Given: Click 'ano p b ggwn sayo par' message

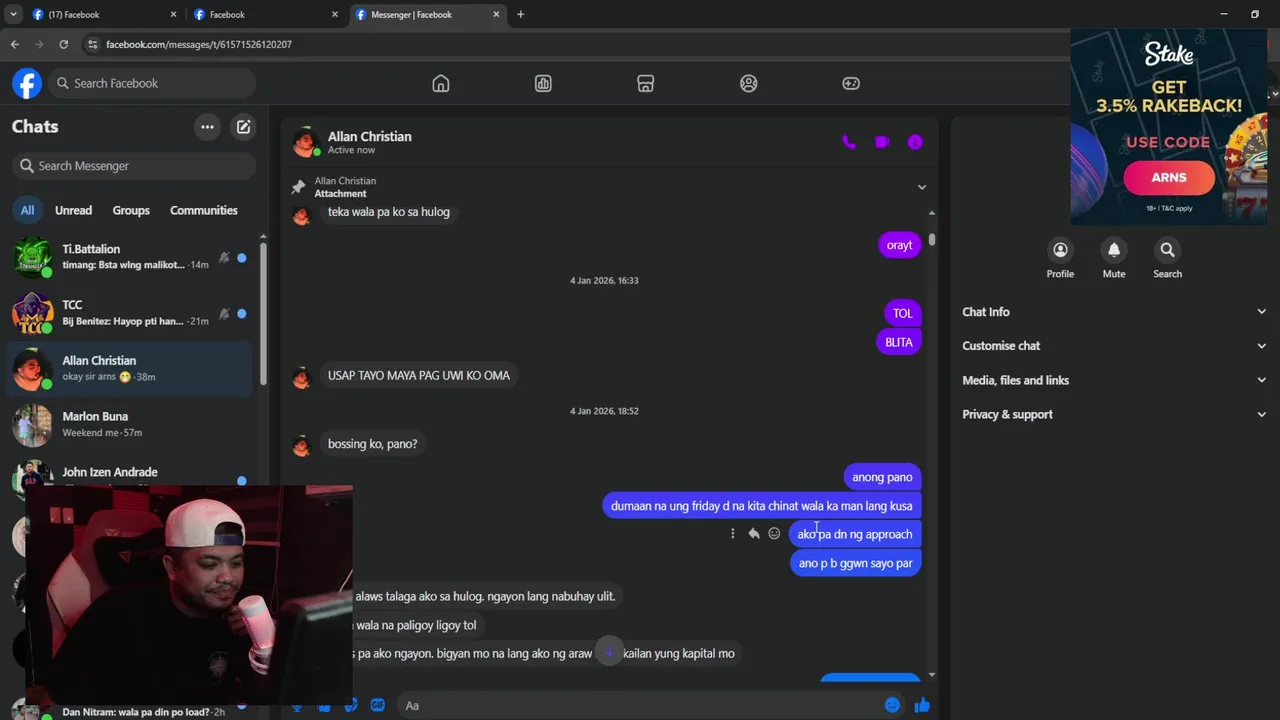Looking at the screenshot, I should (855, 563).
